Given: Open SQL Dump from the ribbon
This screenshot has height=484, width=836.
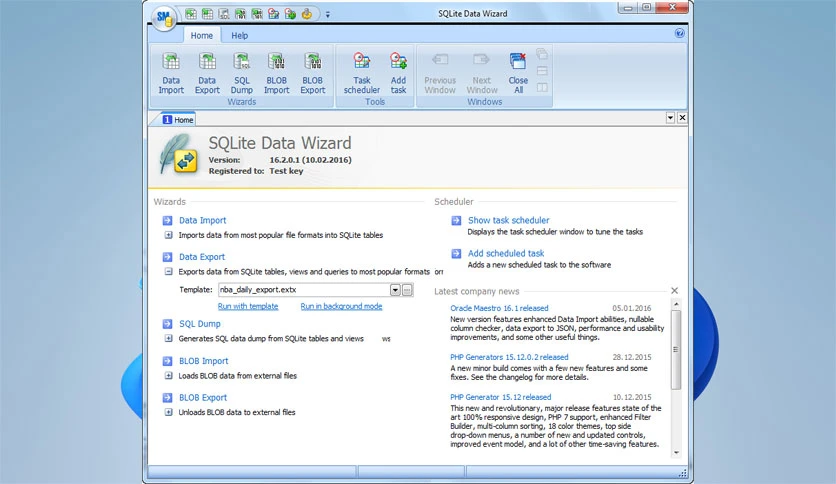Looking at the screenshot, I should [242, 74].
